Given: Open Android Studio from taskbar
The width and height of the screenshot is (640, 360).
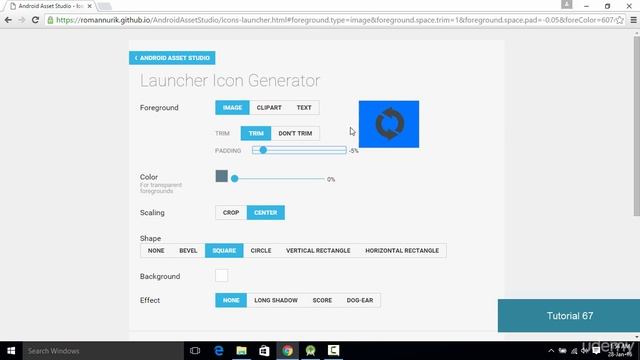Looking at the screenshot, I should 310,351.
